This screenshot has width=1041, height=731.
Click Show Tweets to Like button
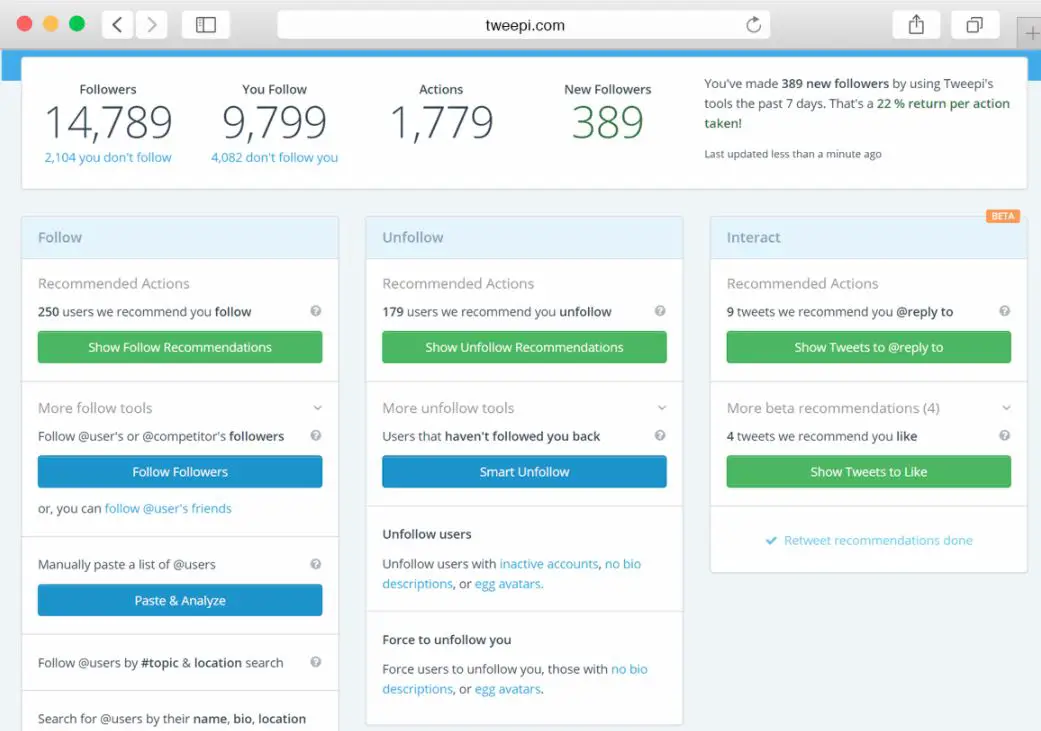[x=868, y=471]
